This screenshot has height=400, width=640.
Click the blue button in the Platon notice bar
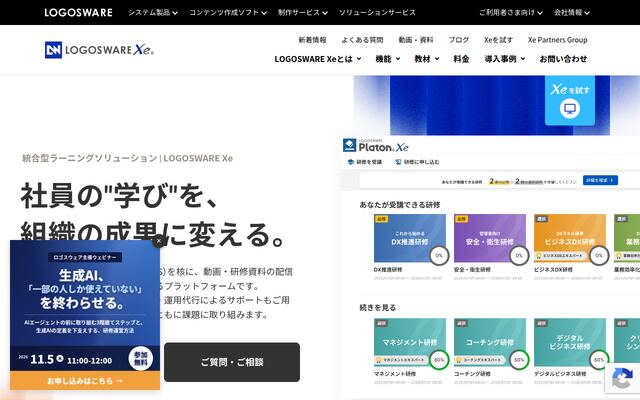[600, 180]
